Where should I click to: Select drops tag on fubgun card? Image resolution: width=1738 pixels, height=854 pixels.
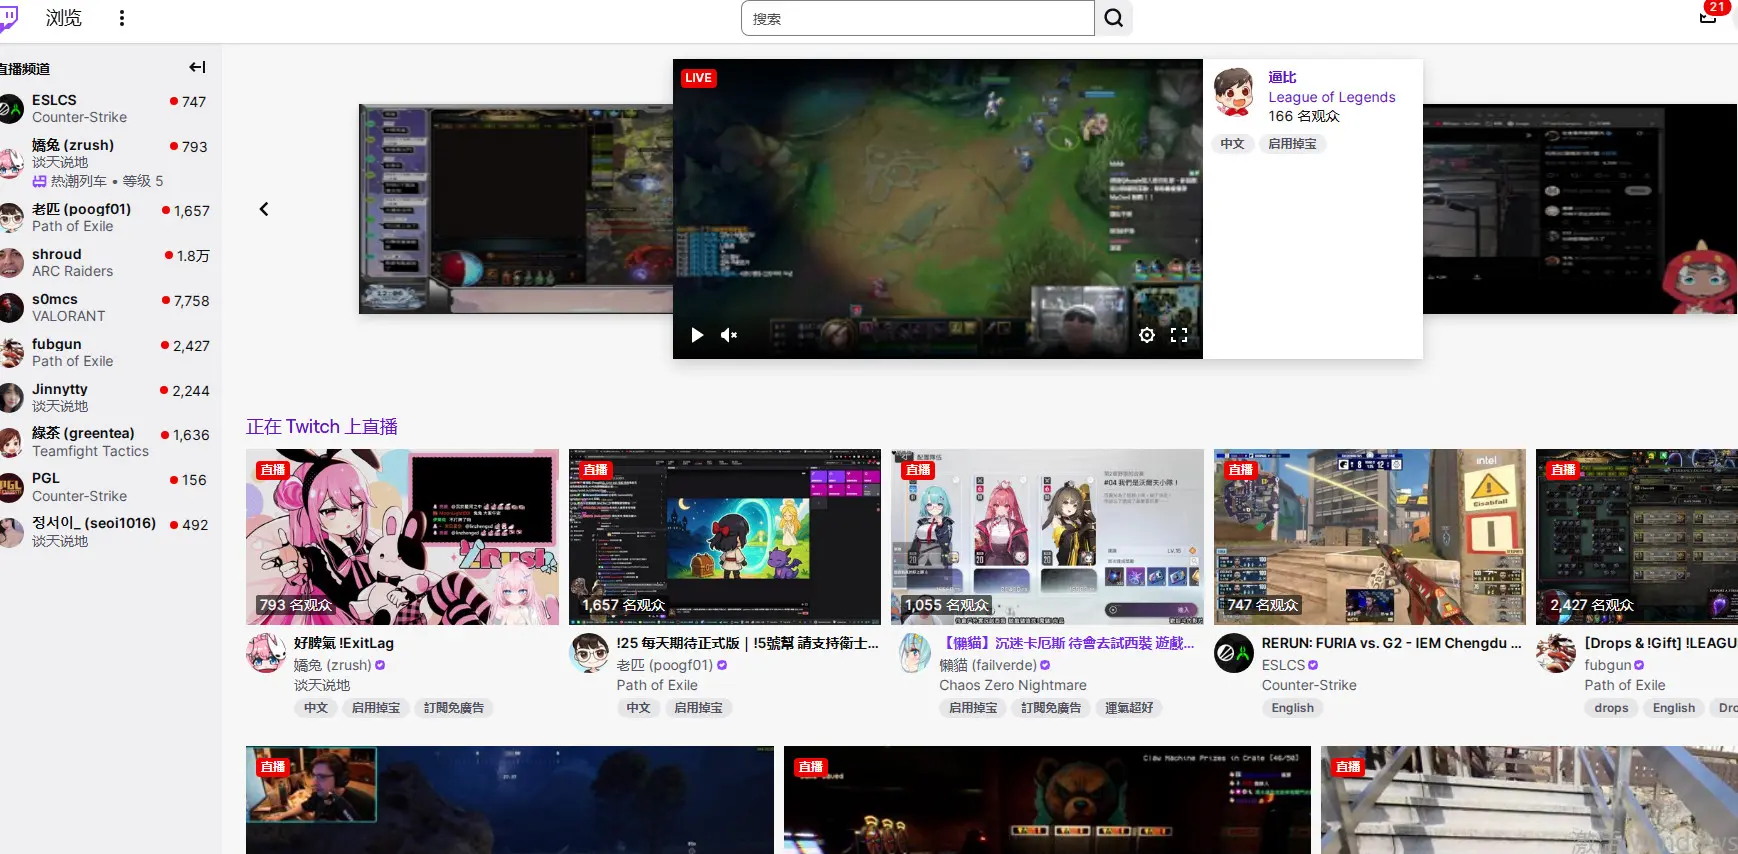[x=1611, y=708]
